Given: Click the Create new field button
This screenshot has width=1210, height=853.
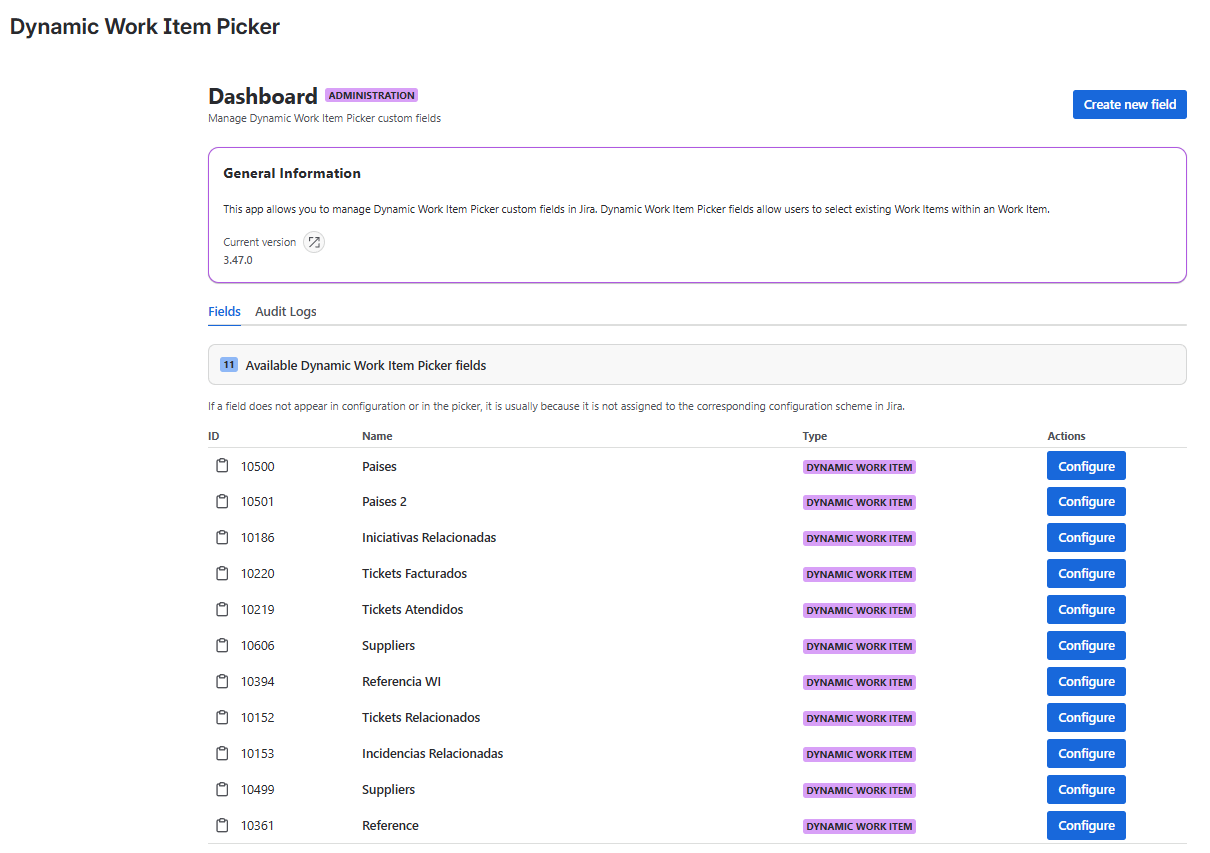Looking at the screenshot, I should pos(1130,104).
